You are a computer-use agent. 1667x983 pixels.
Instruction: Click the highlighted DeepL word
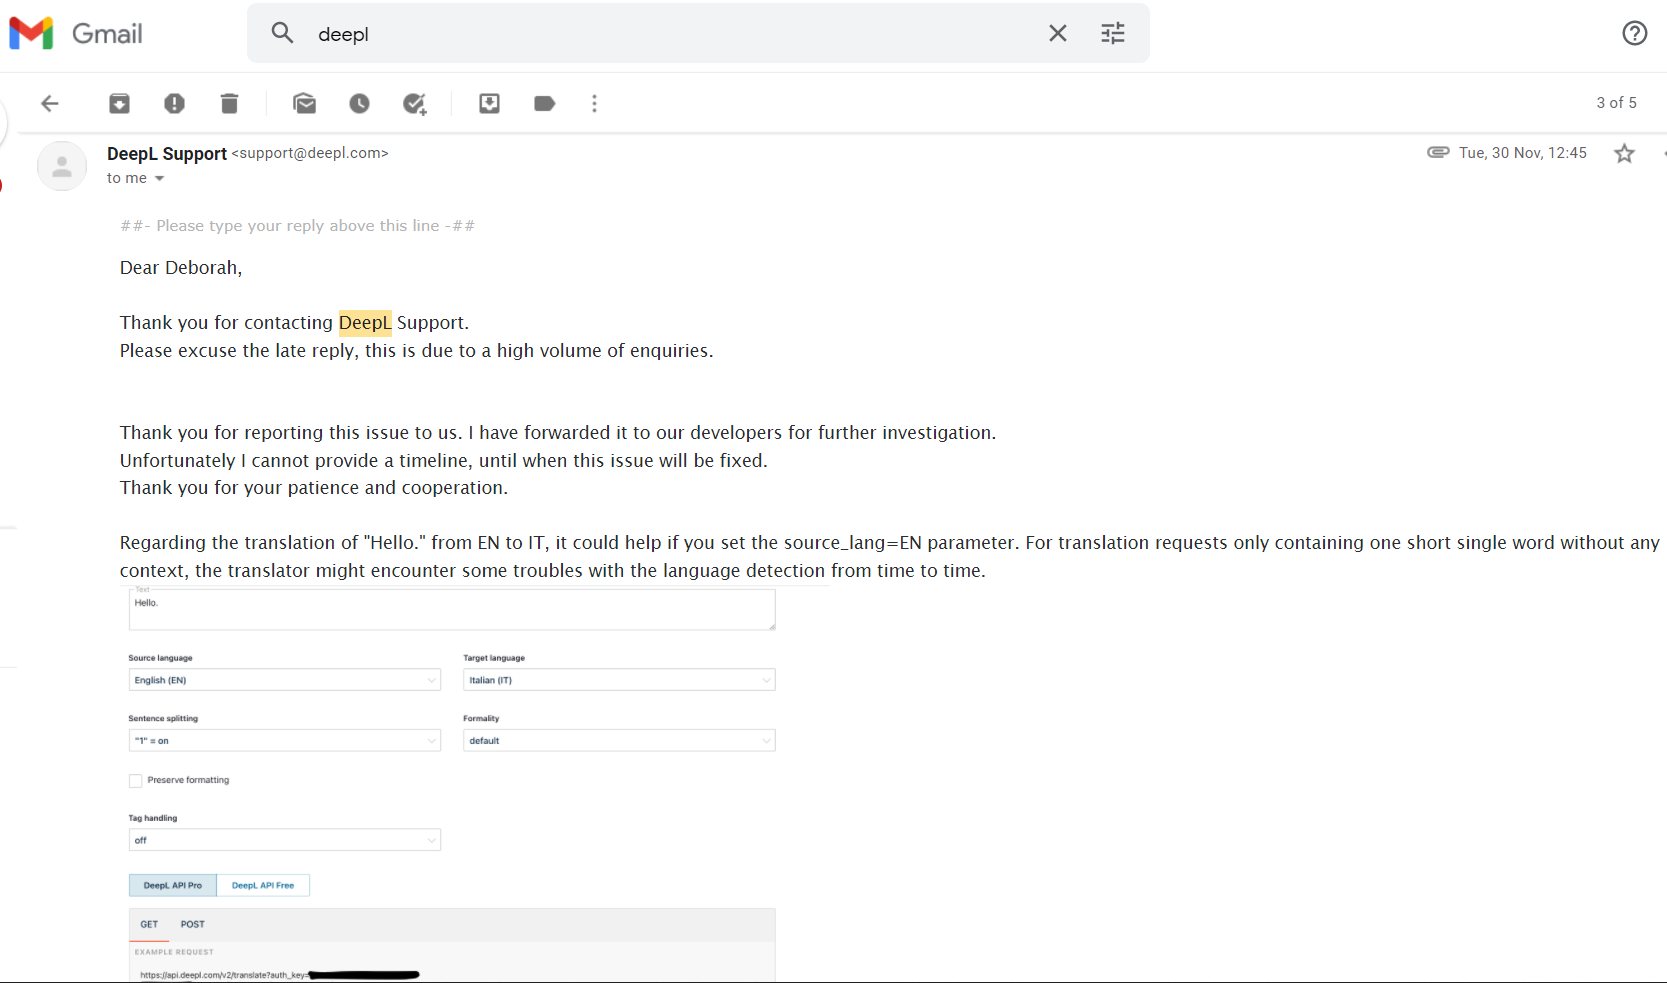click(365, 323)
